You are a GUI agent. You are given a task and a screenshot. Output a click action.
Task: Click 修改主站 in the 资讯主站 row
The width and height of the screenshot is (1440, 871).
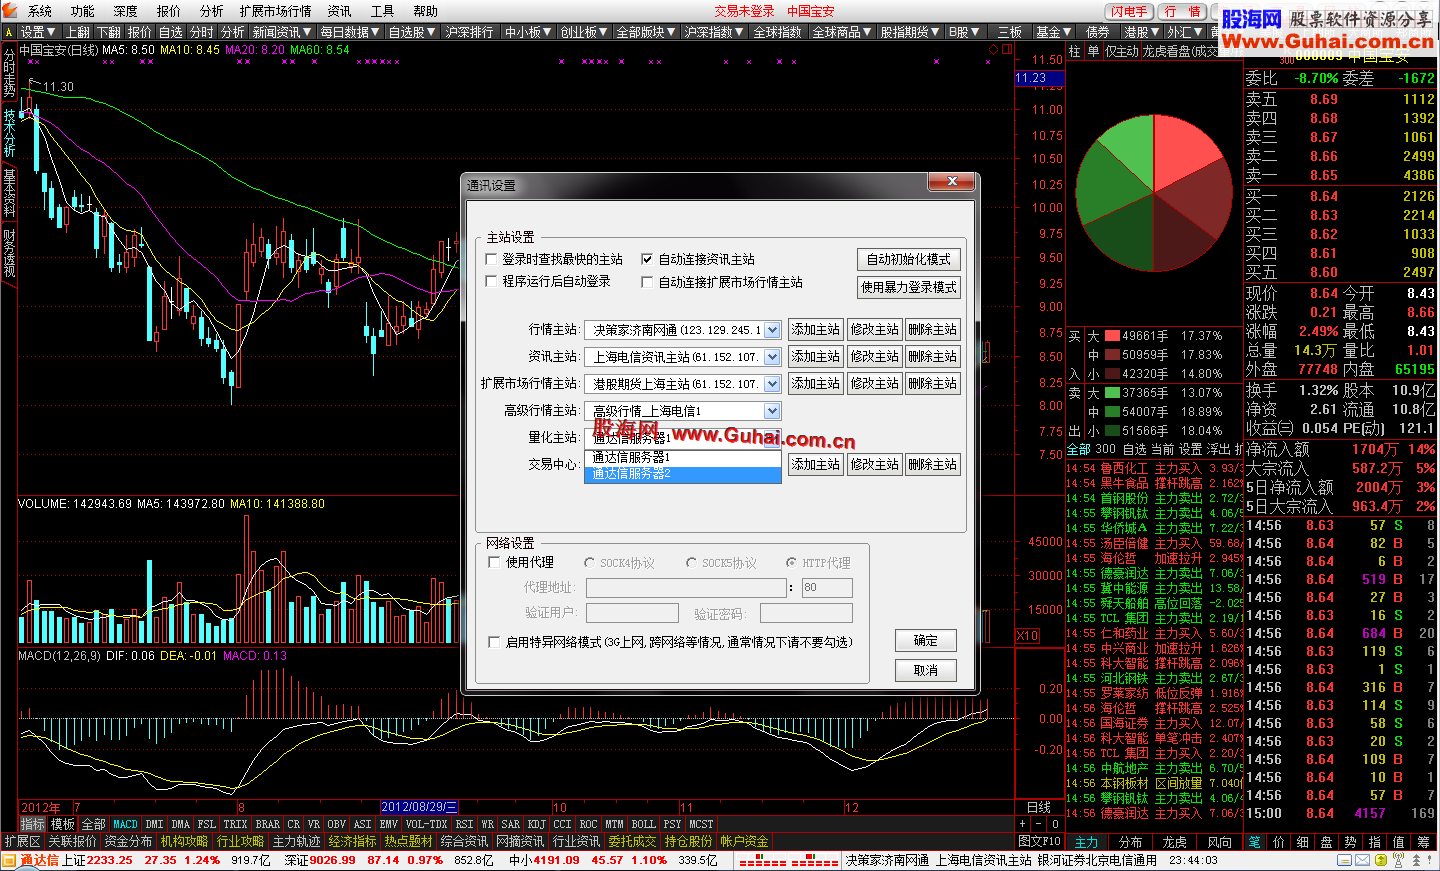click(874, 357)
